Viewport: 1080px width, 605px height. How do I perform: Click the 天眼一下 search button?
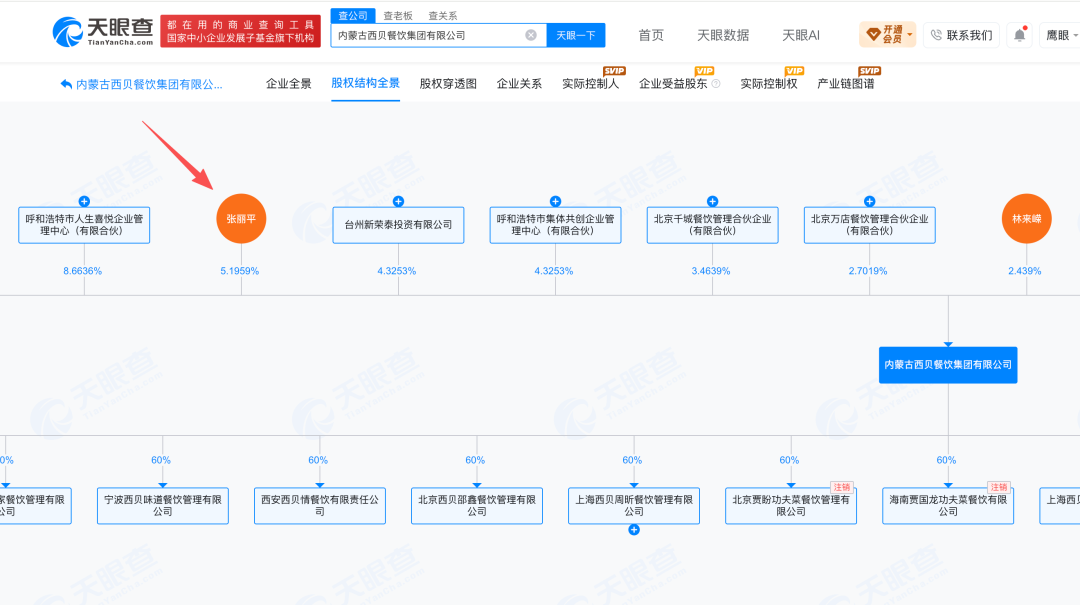[576, 35]
